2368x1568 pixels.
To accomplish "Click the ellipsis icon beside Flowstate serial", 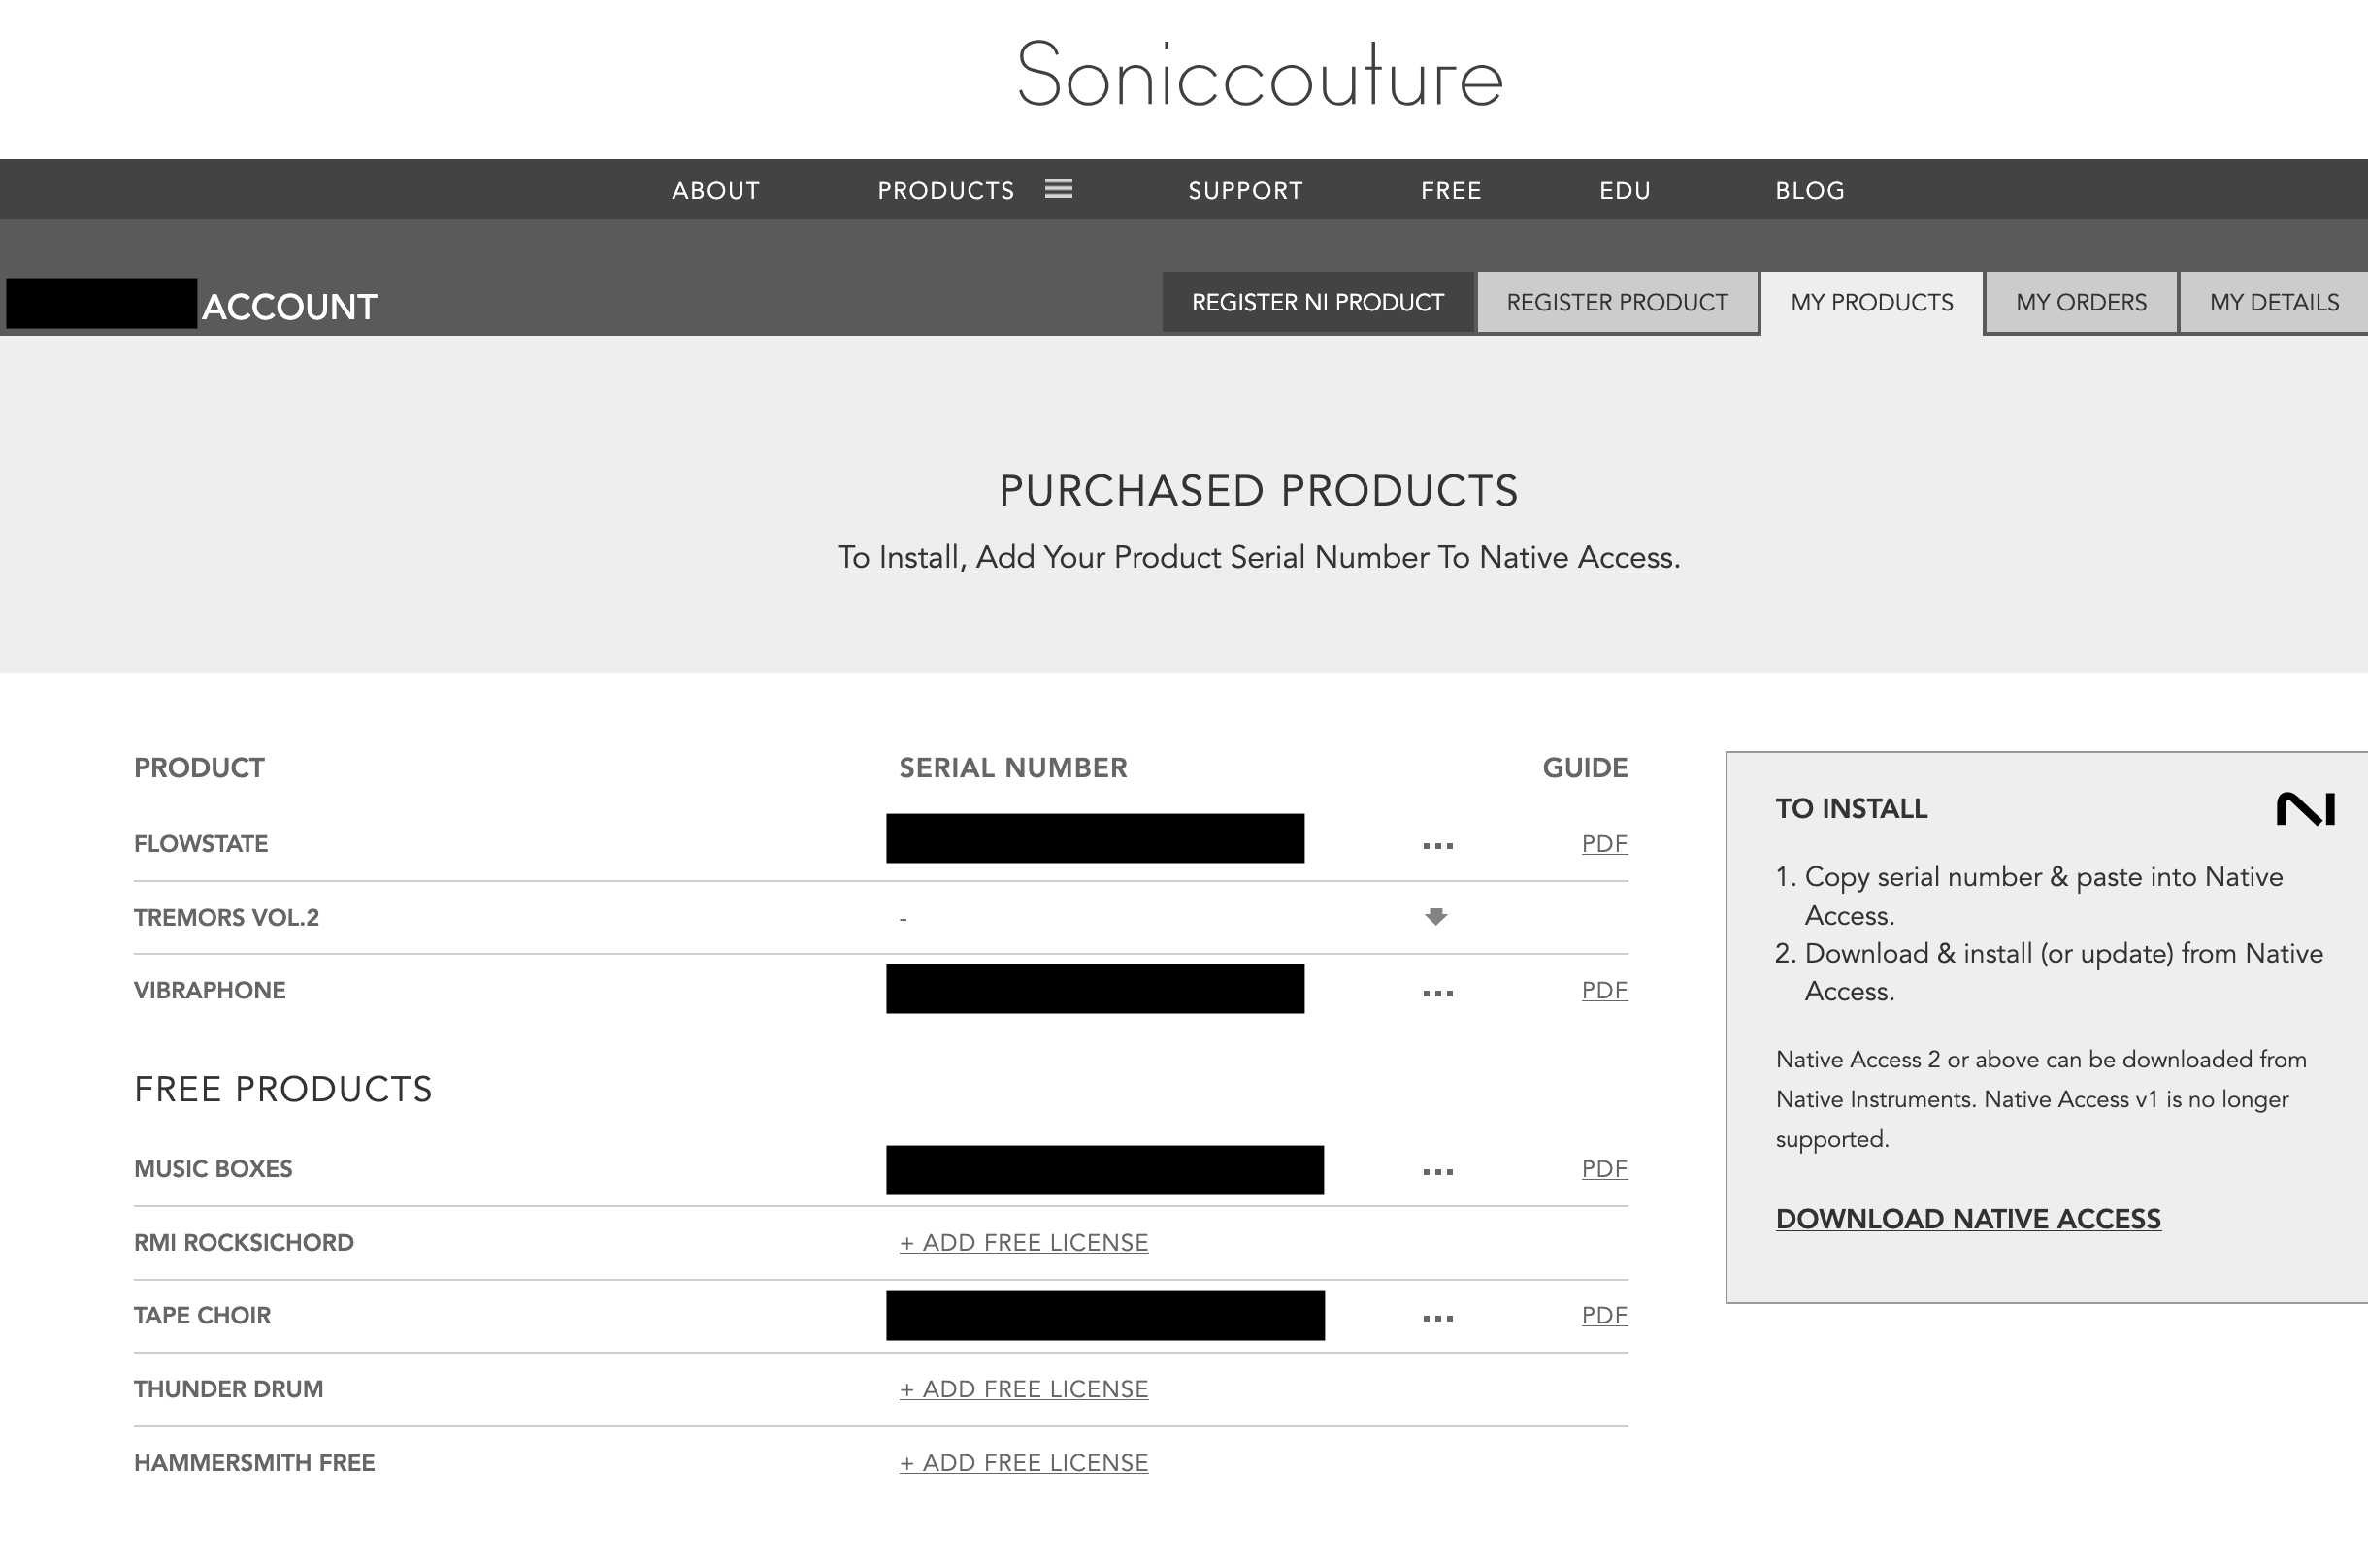I will pos(1438,845).
